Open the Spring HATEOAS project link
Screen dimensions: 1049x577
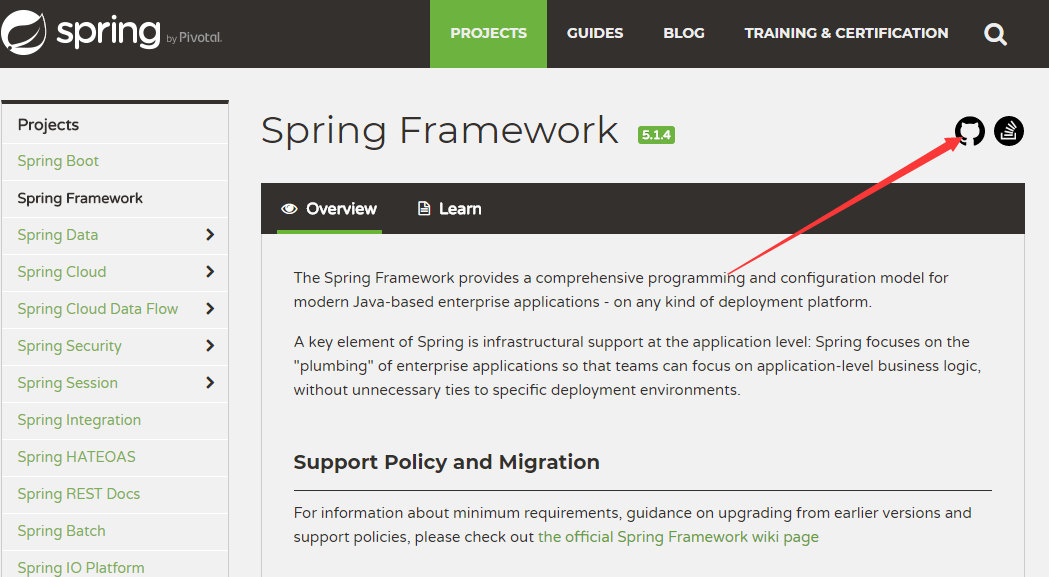tap(76, 457)
